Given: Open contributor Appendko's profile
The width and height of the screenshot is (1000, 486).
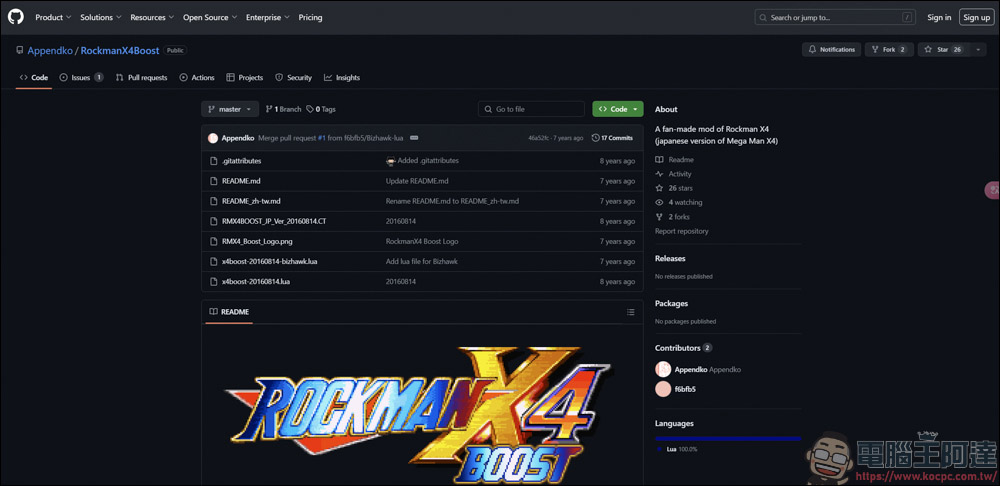Looking at the screenshot, I should click(698, 369).
